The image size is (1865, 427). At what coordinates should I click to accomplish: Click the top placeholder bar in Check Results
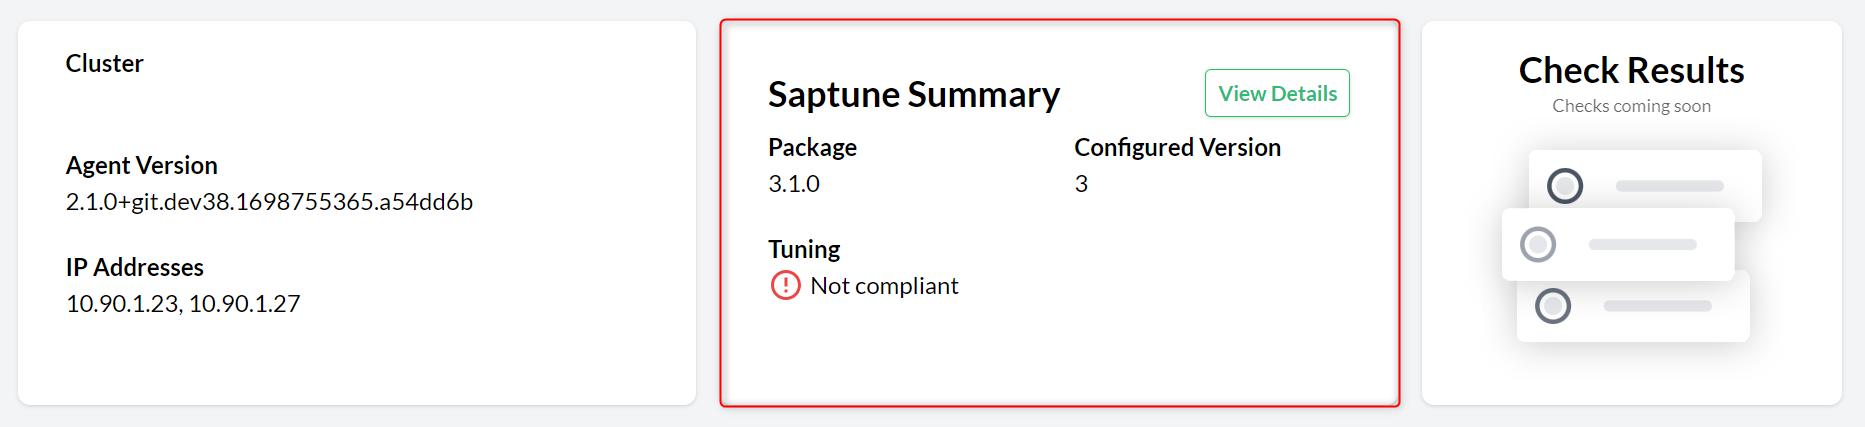tap(1669, 186)
